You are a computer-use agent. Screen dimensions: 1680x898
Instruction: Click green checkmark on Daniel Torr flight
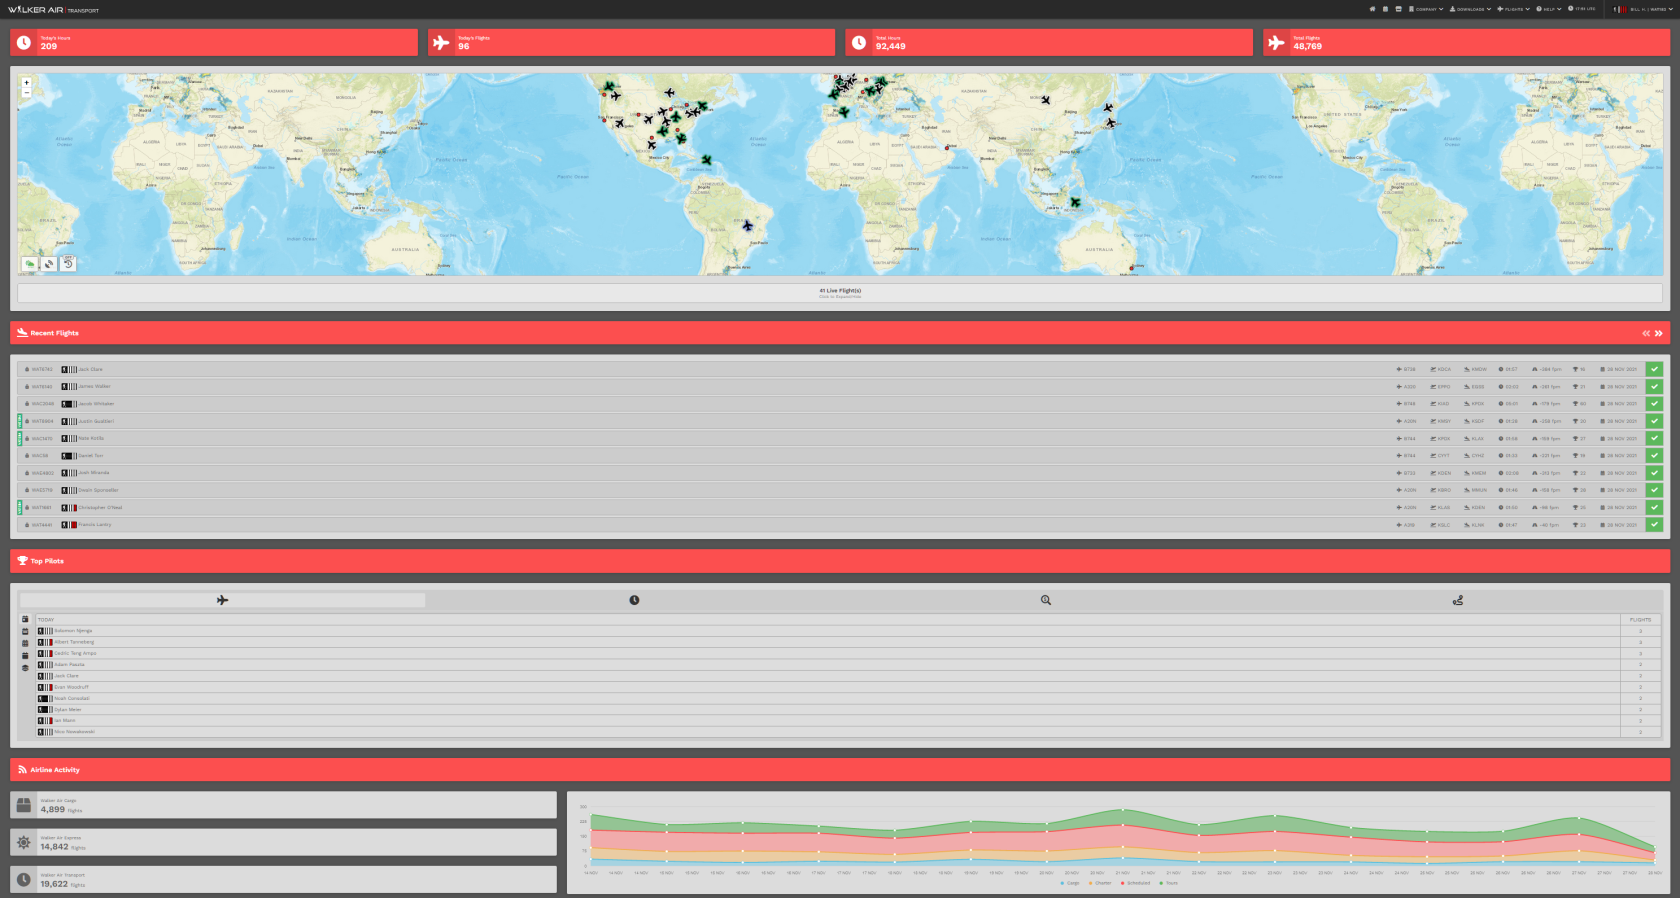tap(1654, 456)
